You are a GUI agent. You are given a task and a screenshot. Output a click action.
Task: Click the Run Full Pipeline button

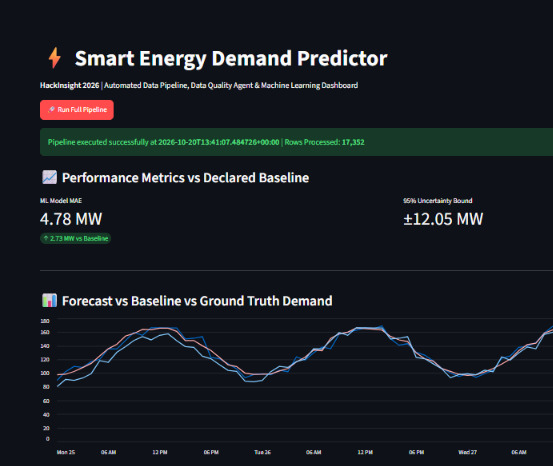click(x=77, y=110)
